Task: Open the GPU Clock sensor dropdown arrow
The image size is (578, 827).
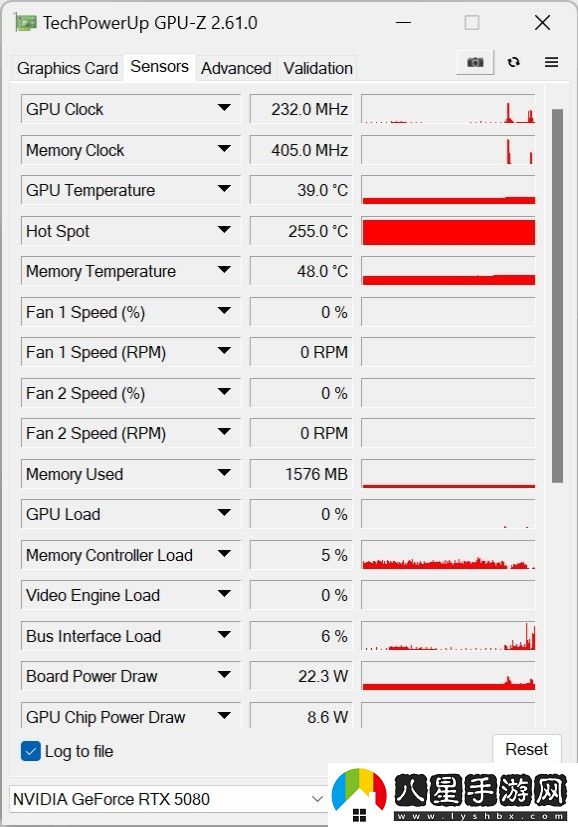Action: (x=224, y=108)
